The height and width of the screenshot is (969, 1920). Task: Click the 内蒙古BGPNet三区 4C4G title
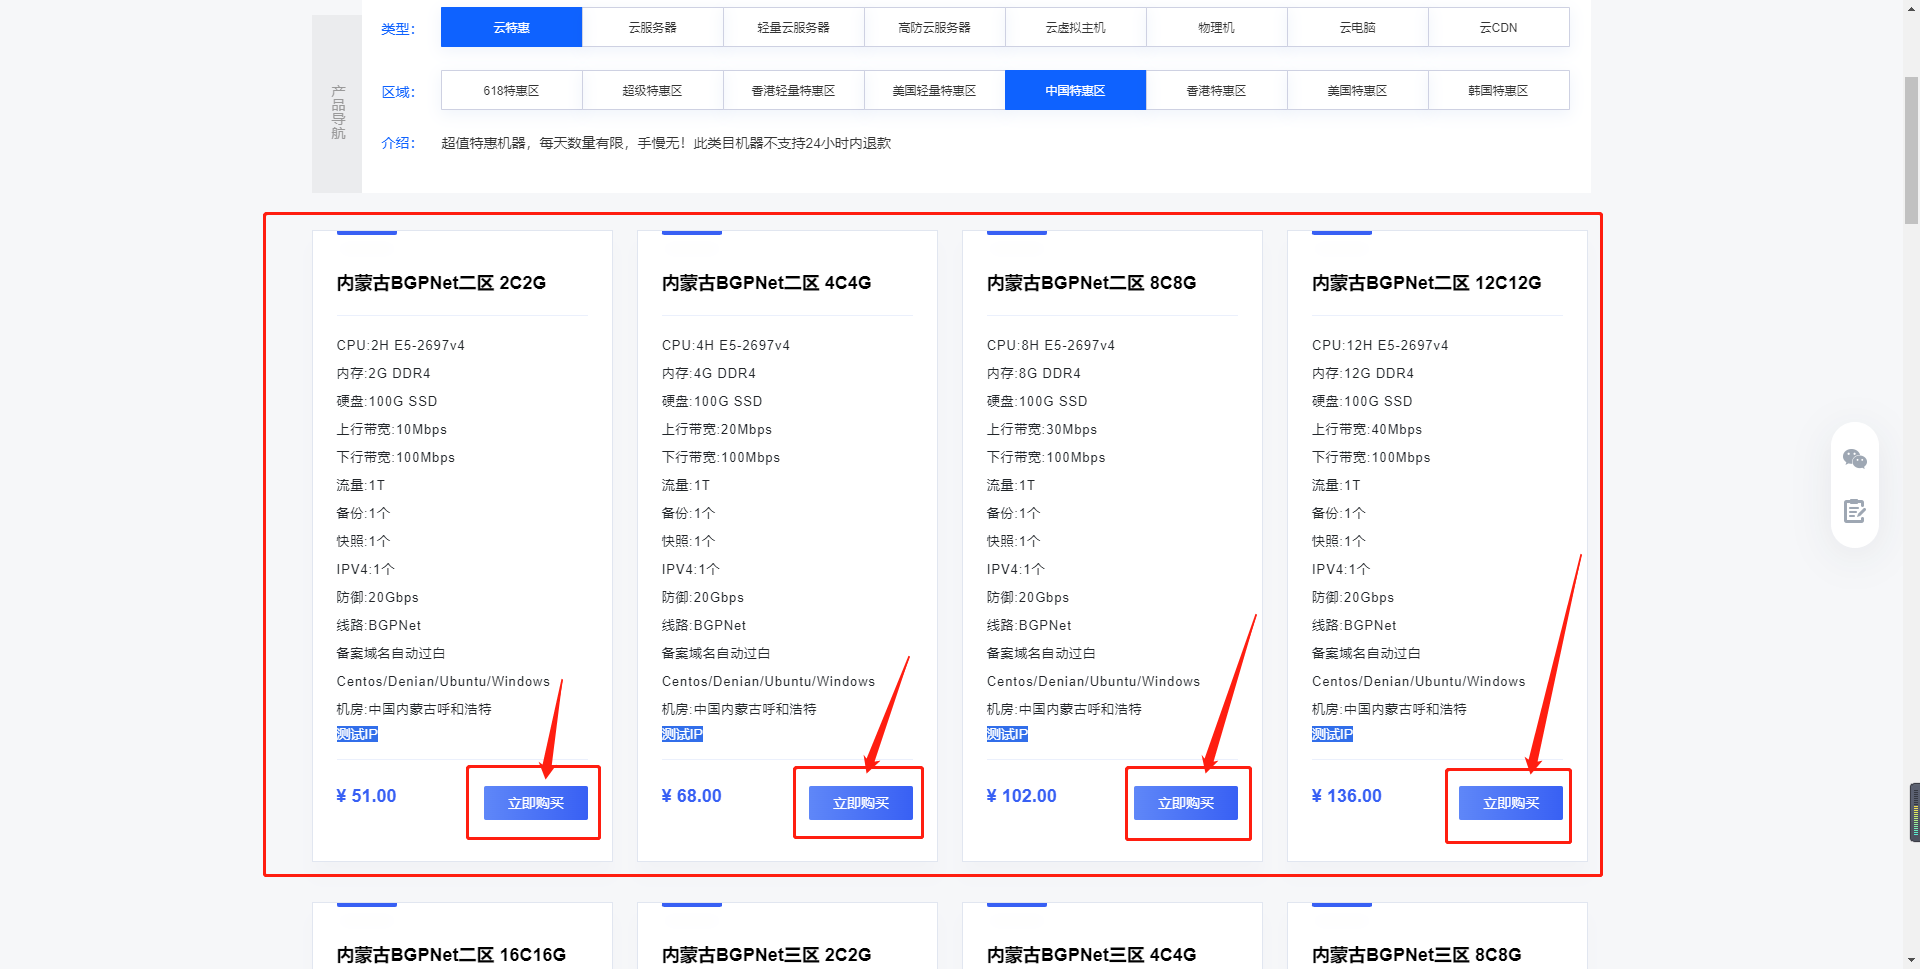point(1091,955)
